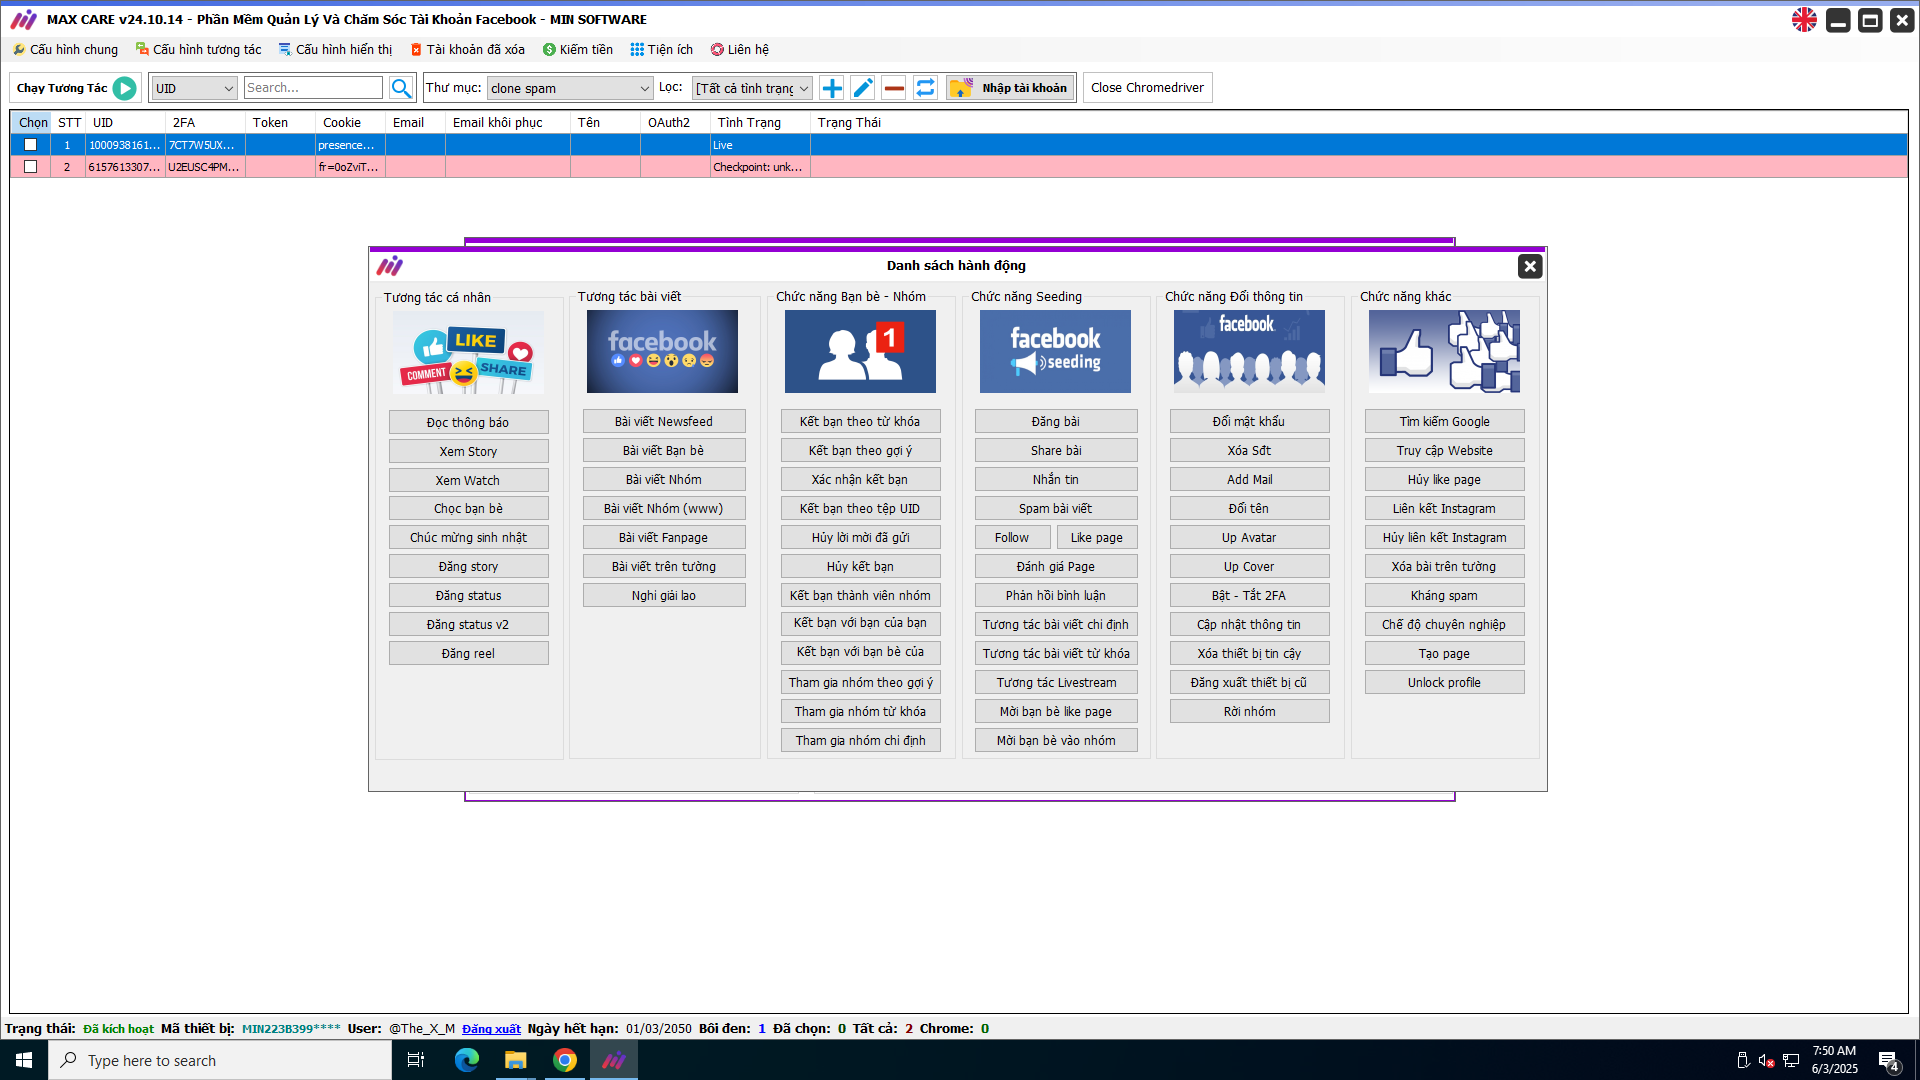Open the Windows Start menu
The height and width of the screenshot is (1080, 1920).
[x=24, y=1060]
